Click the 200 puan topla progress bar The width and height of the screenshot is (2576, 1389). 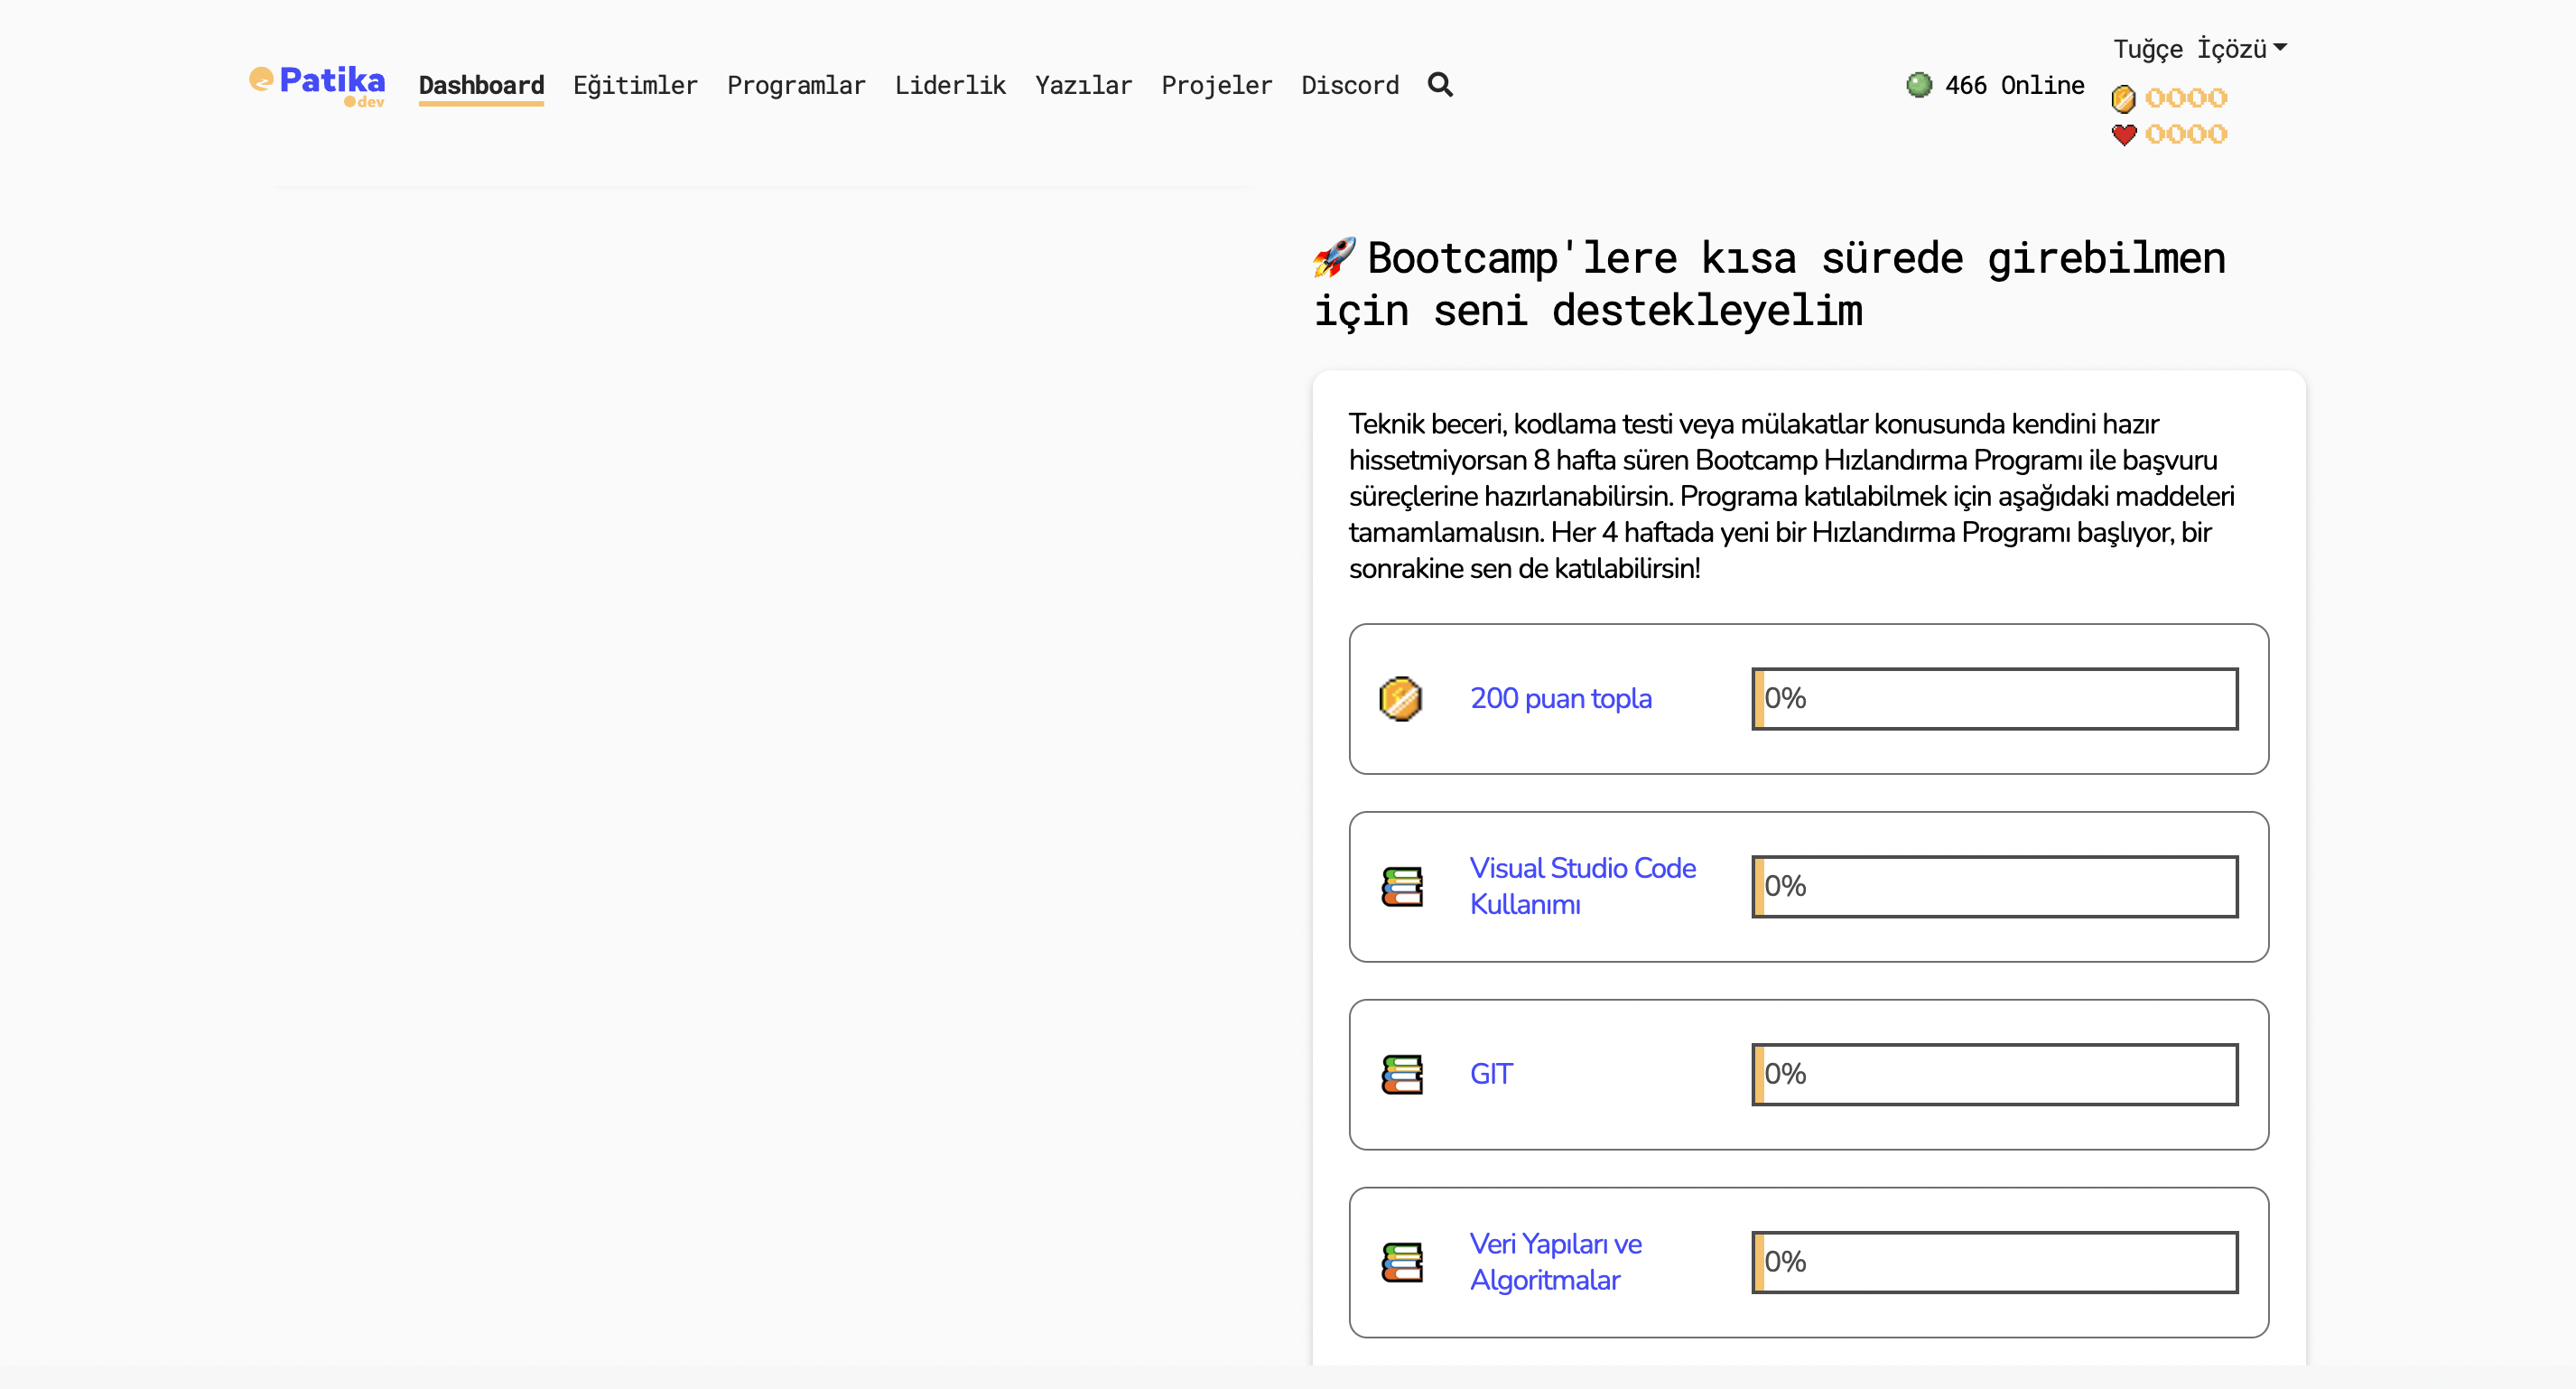1994,698
